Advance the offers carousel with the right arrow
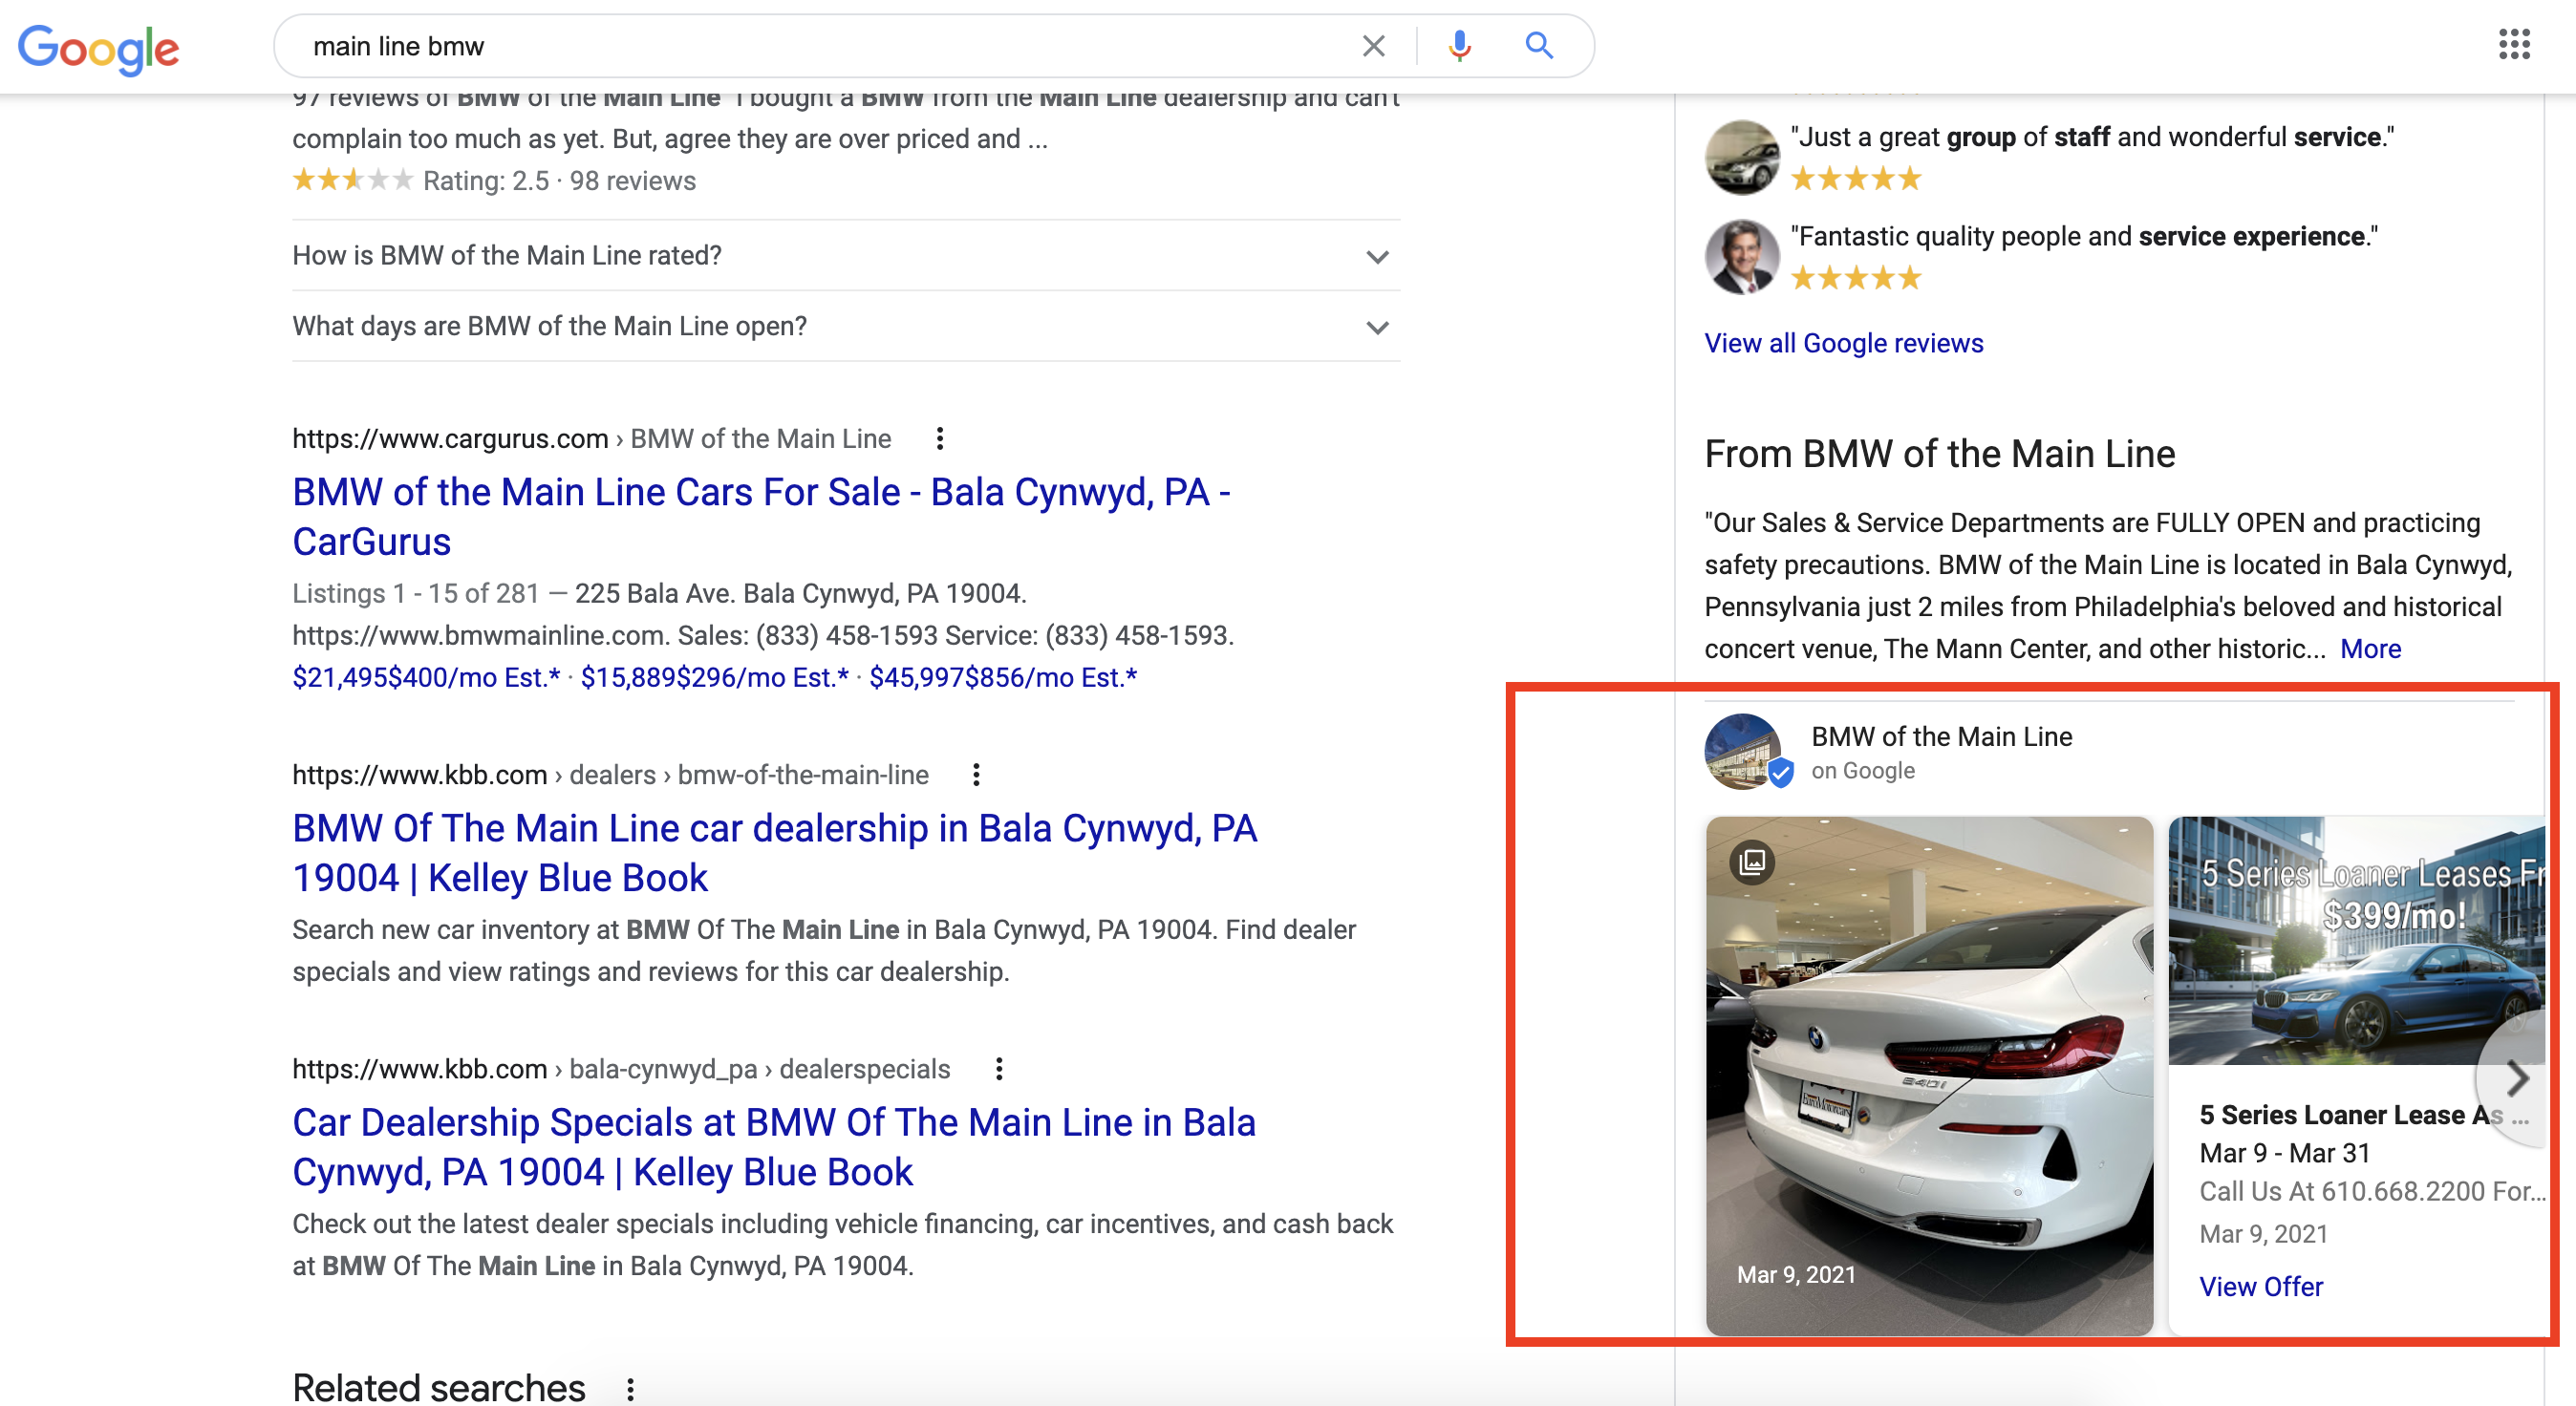The height and width of the screenshot is (1406, 2576). point(2518,1078)
